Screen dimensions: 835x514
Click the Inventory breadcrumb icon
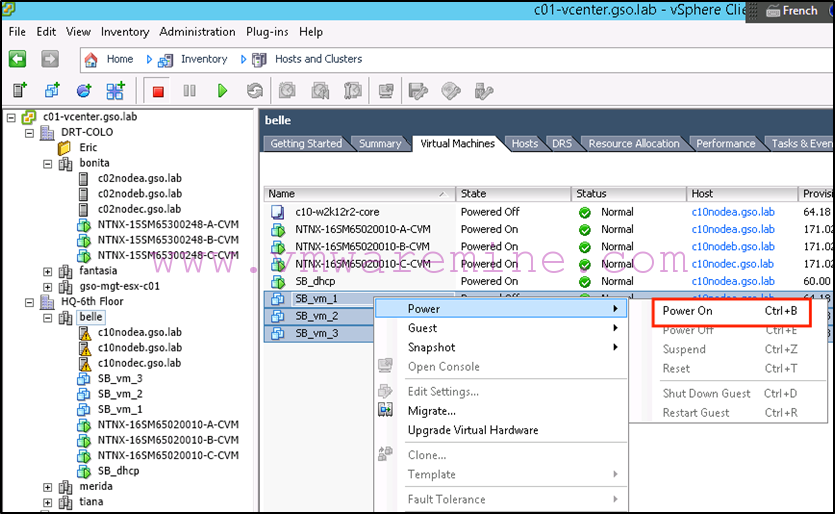[165, 60]
